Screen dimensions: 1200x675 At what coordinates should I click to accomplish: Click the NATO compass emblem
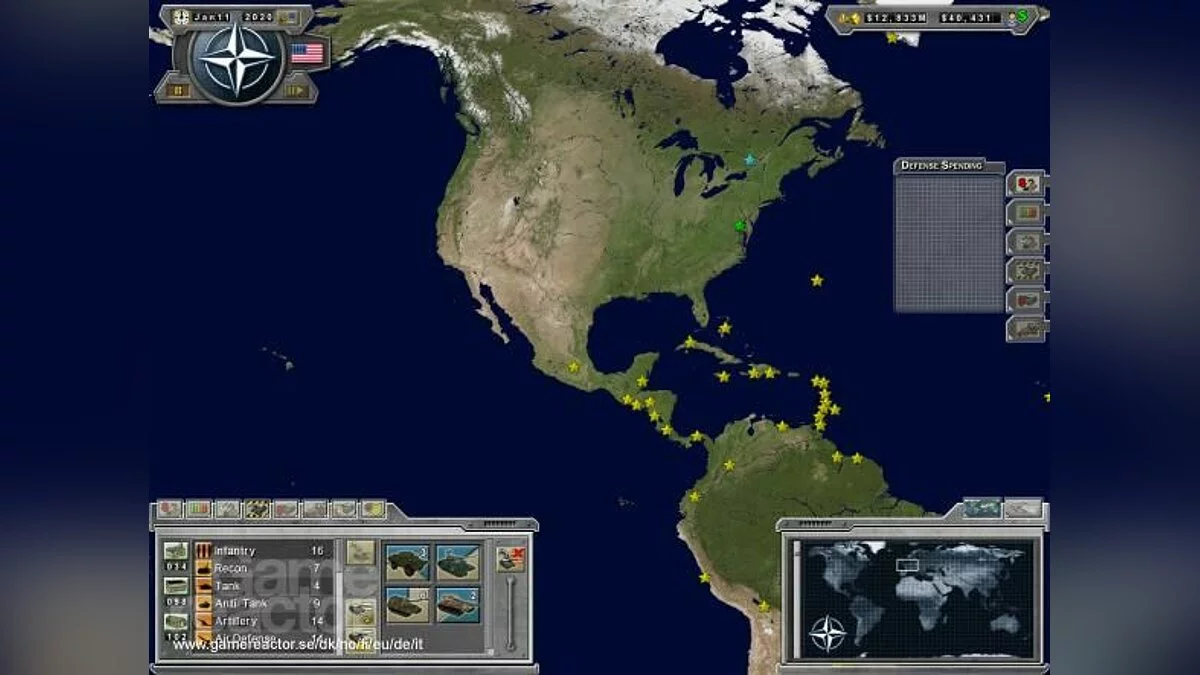click(x=237, y=62)
